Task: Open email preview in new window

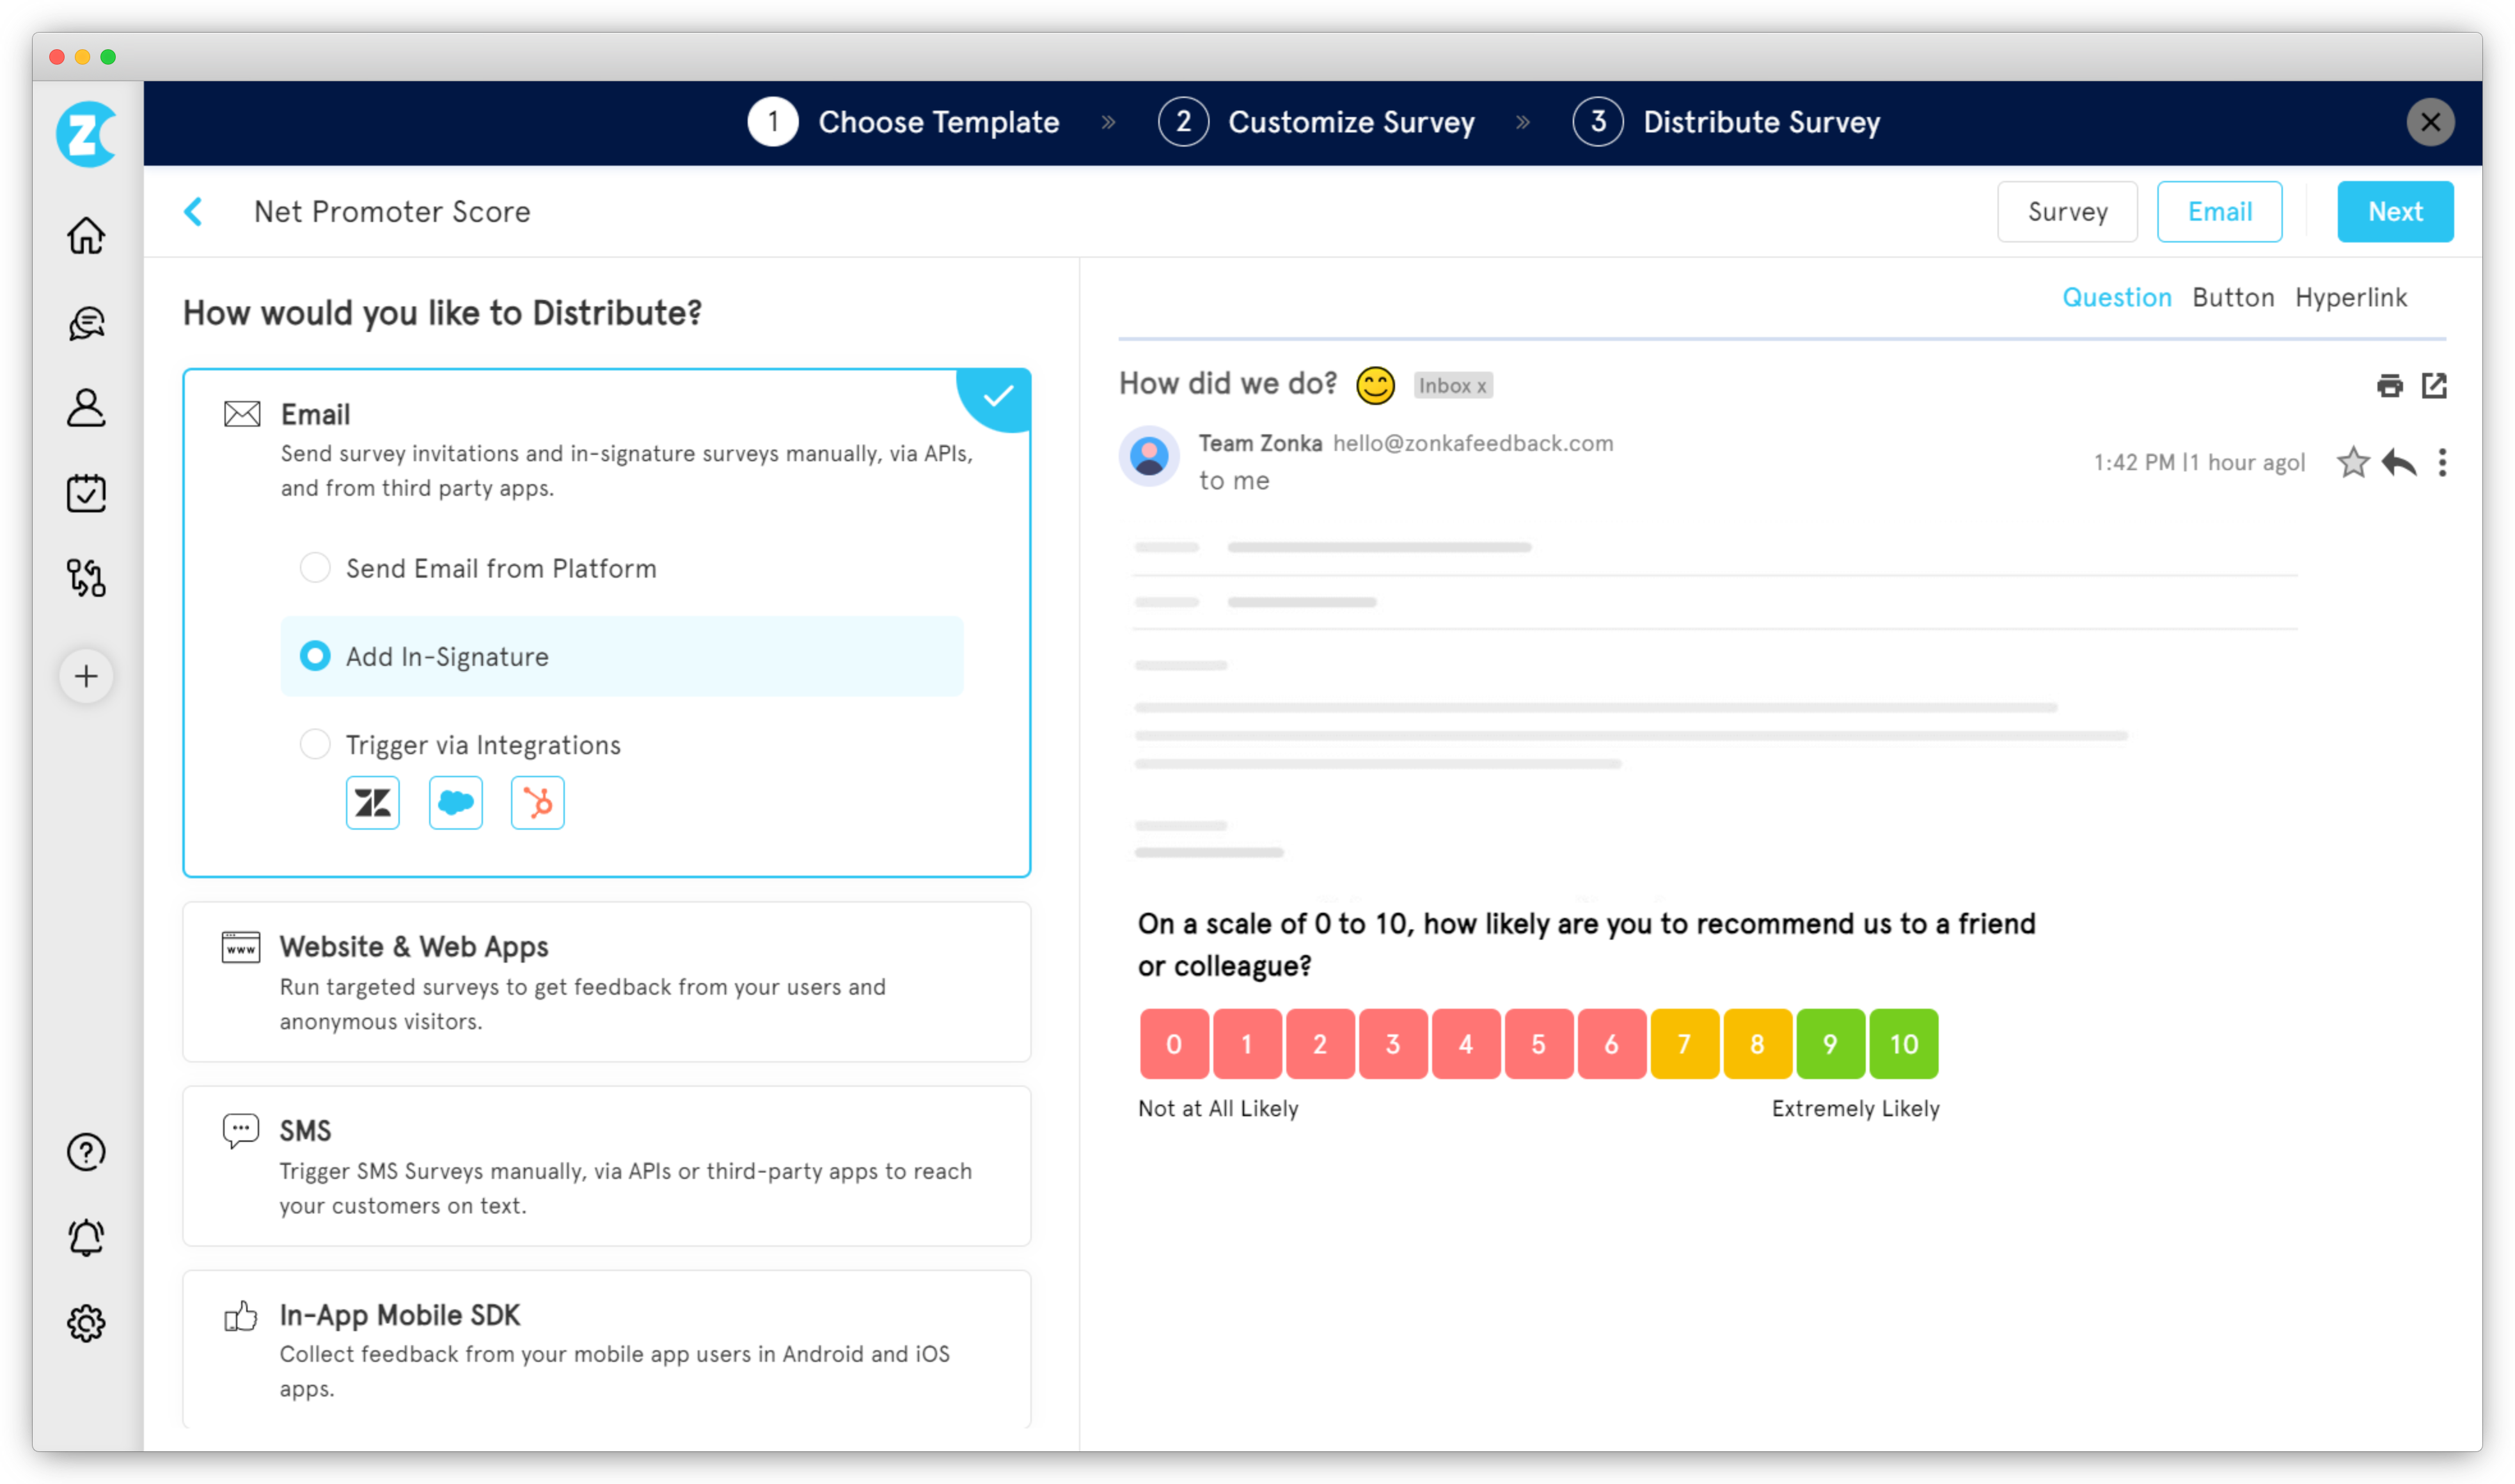Action: [x=2435, y=385]
